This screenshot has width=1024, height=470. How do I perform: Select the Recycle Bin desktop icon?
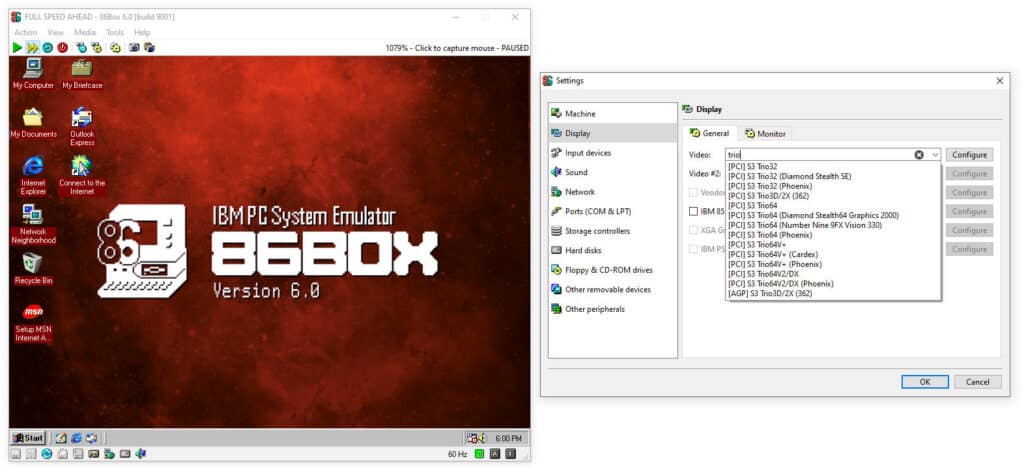[x=33, y=269]
